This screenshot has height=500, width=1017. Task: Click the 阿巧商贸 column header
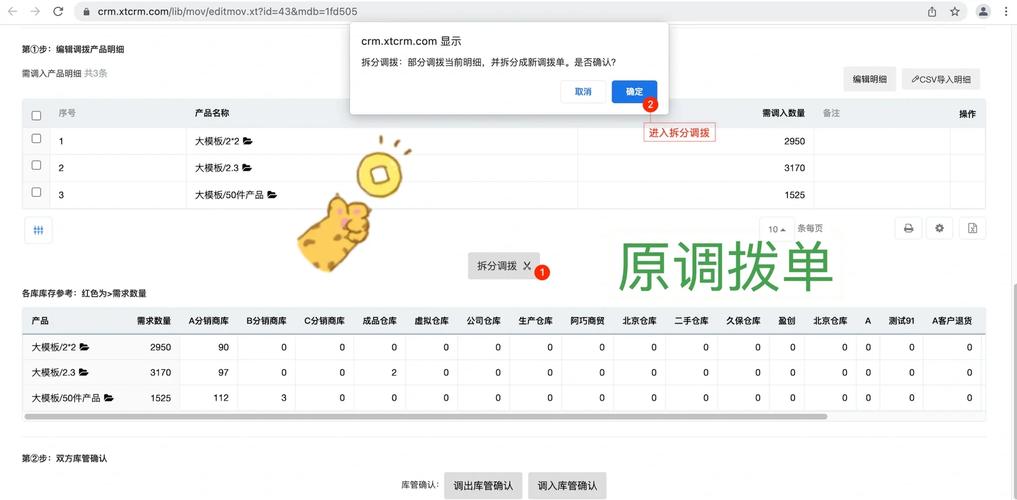tap(588, 321)
